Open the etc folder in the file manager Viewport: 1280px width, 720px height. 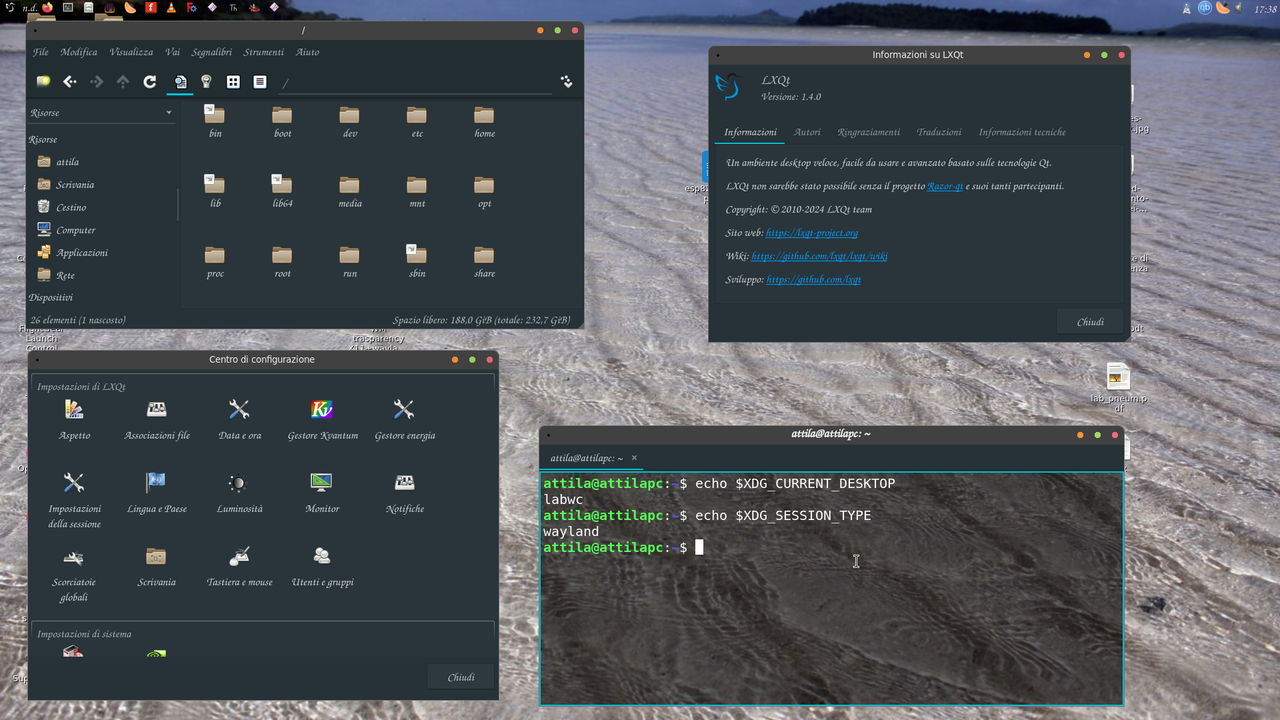[417, 122]
